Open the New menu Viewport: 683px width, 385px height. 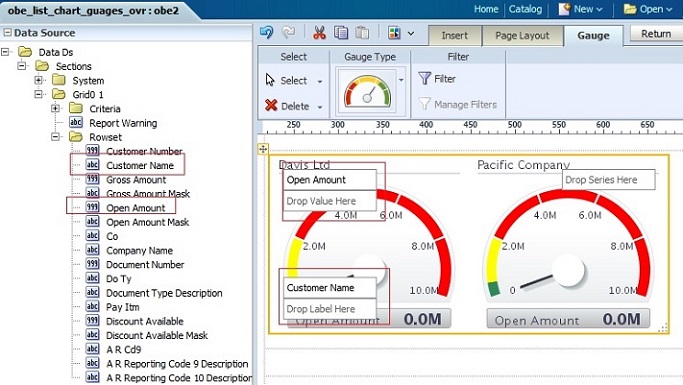pos(581,9)
